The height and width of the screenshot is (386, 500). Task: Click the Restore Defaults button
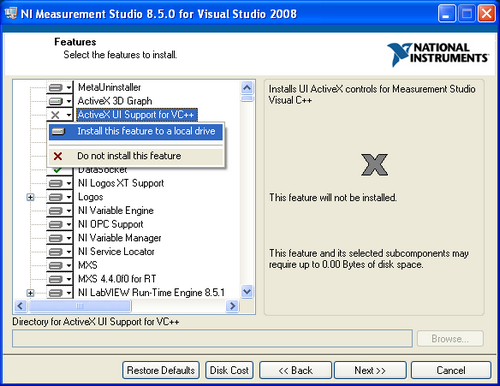click(161, 370)
